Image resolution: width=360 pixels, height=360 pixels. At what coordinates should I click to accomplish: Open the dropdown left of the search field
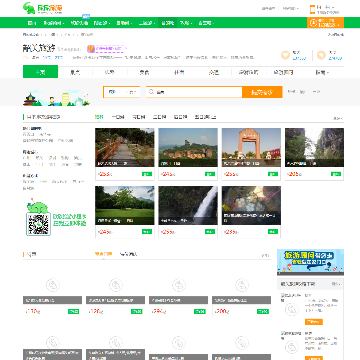[x=122, y=92]
